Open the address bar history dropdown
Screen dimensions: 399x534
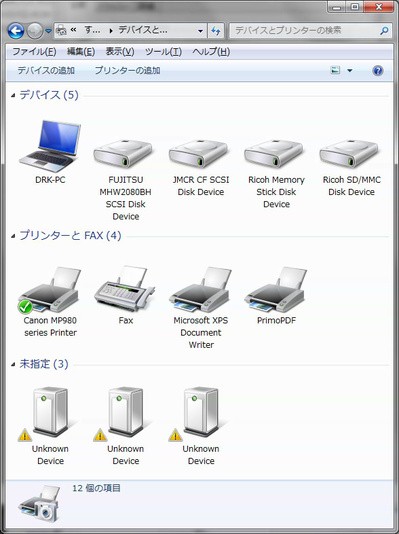tap(200, 31)
